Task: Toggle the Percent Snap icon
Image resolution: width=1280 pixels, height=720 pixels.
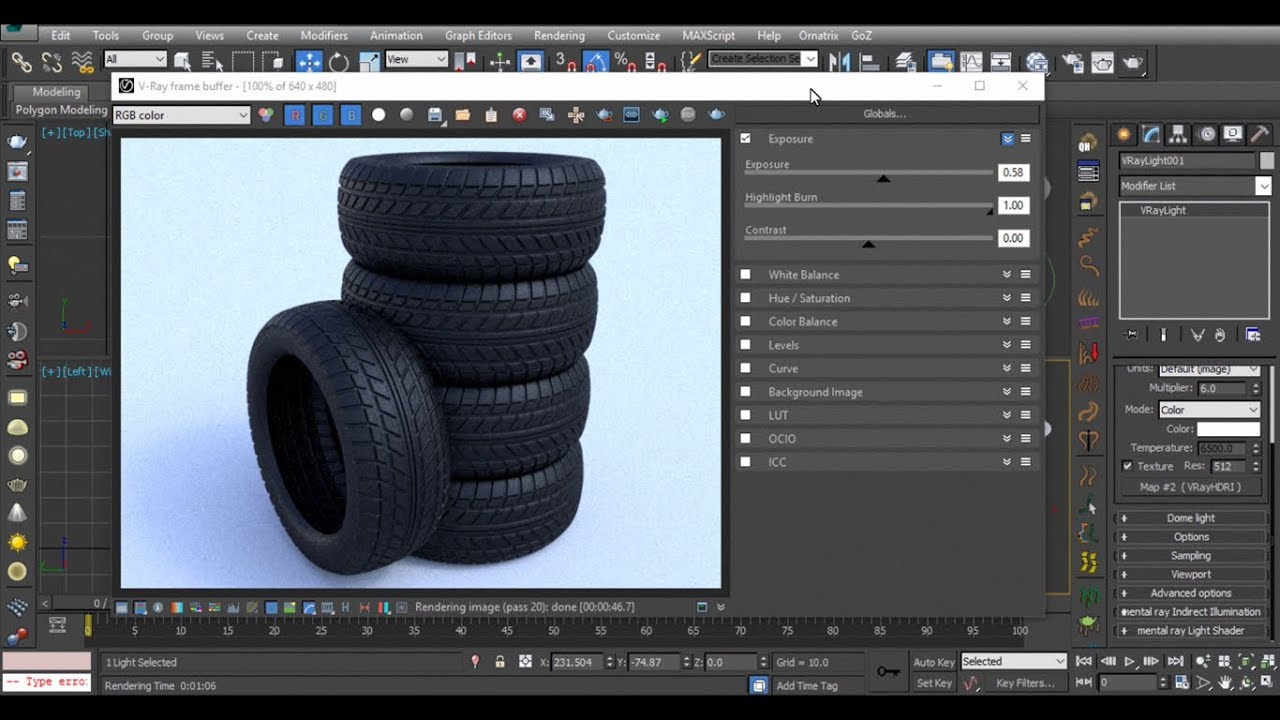Action: point(626,61)
